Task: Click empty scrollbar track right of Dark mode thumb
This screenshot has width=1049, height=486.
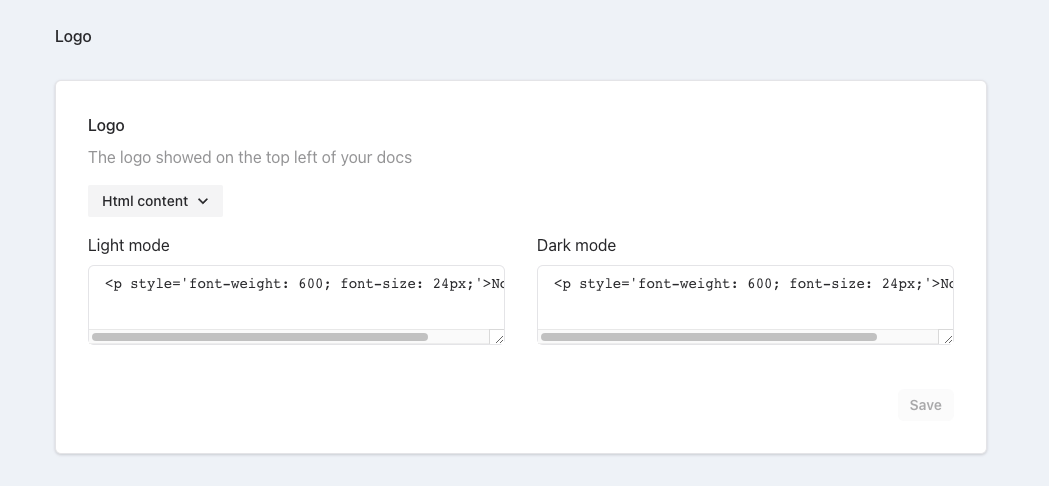Action: tap(907, 338)
